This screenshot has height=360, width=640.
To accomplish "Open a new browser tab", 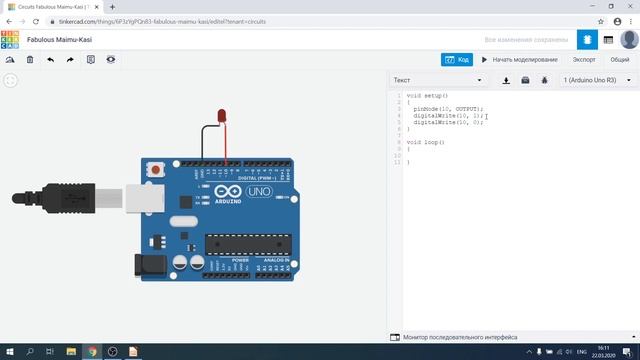I will (x=112, y=7).
